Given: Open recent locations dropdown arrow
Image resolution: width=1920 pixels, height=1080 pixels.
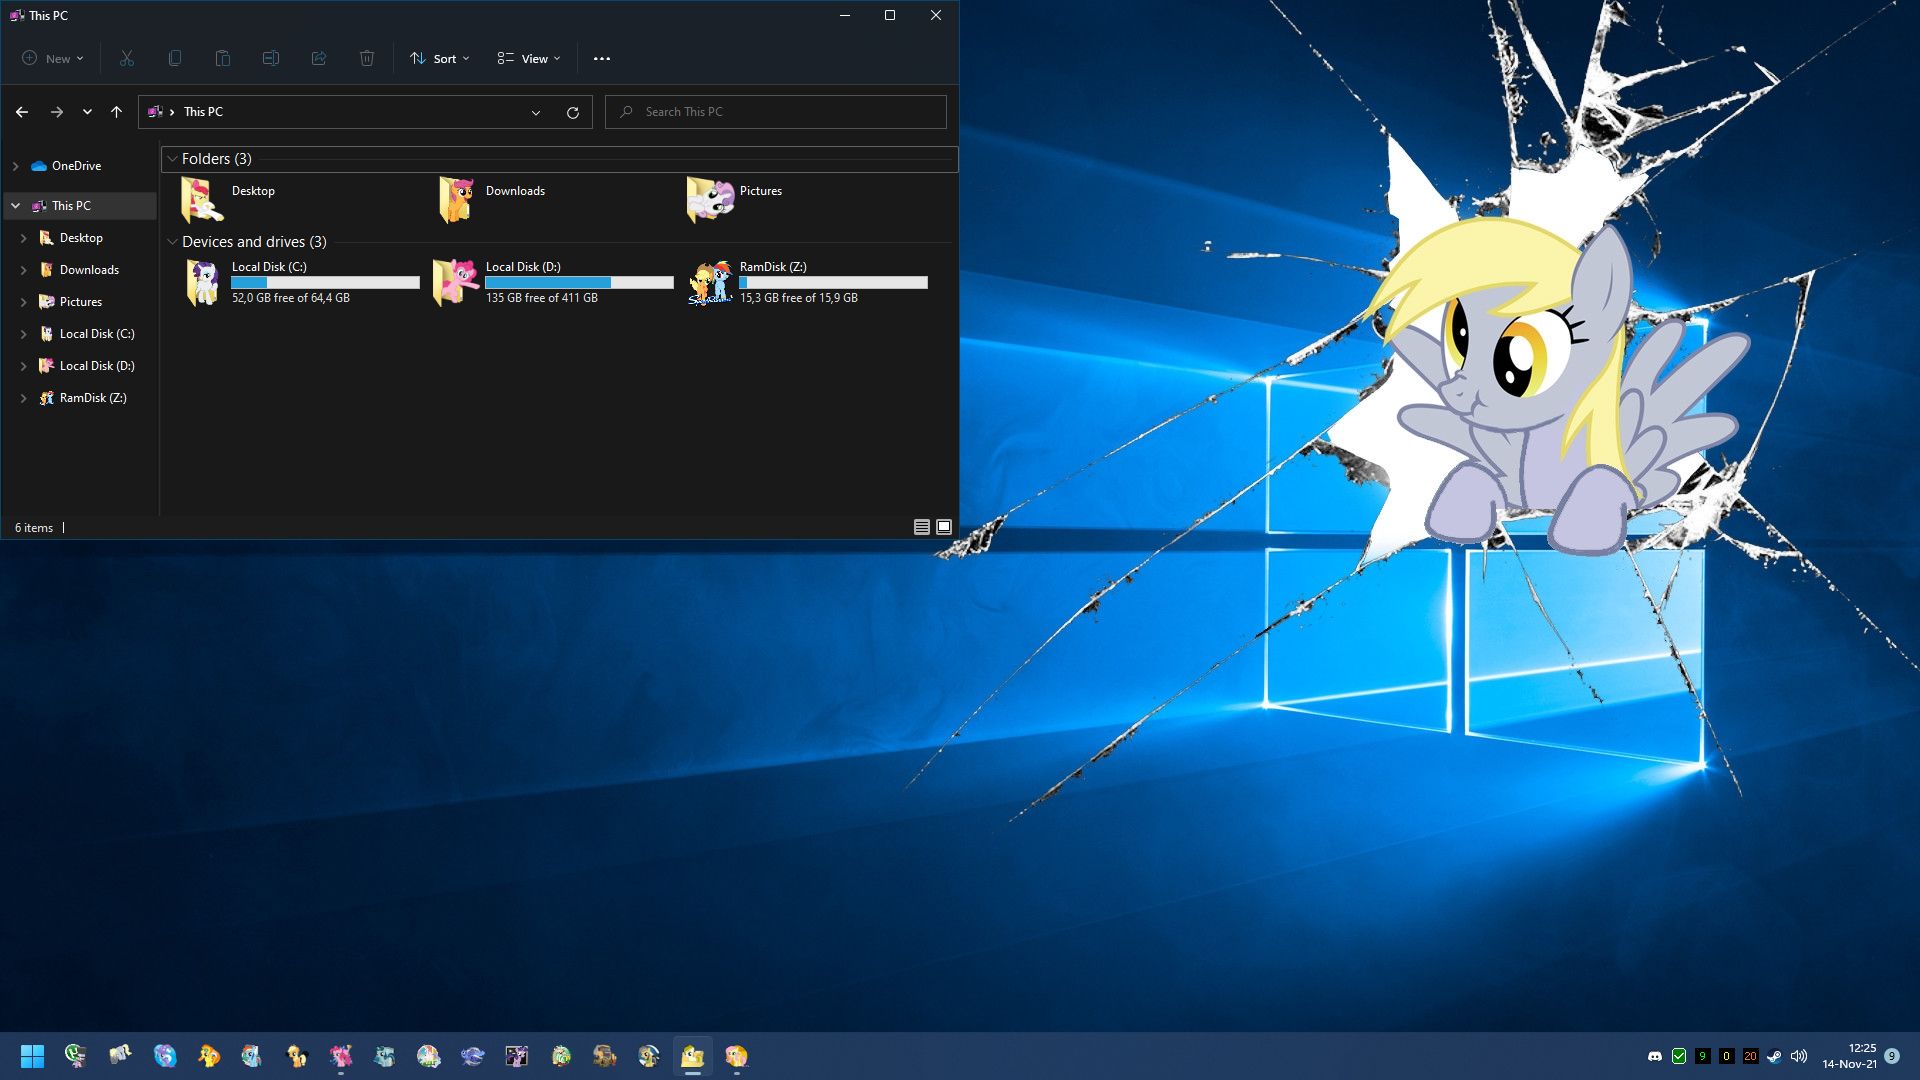Looking at the screenshot, I should click(x=87, y=112).
